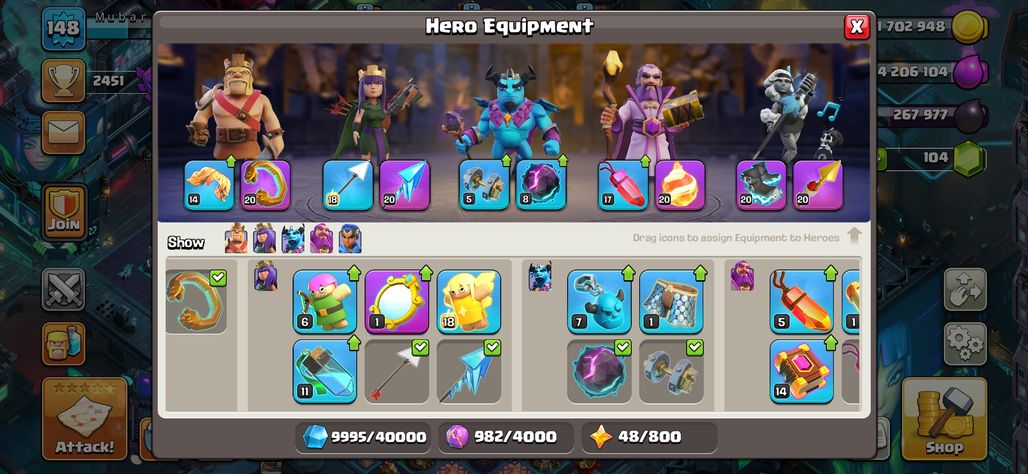Tap the Attack! button

click(x=85, y=418)
